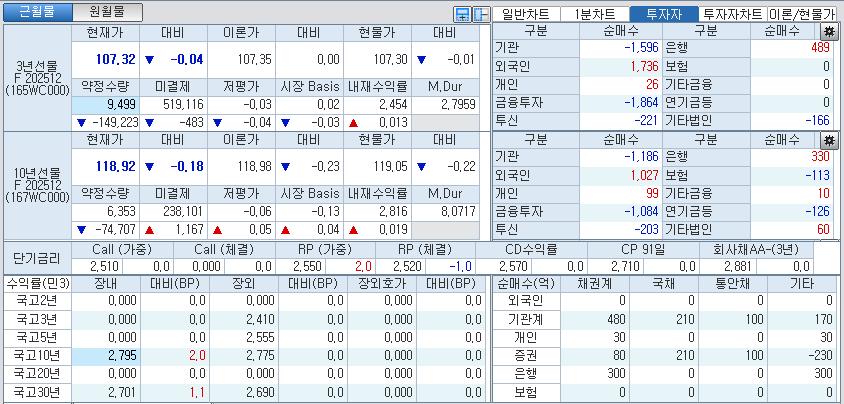Screen dimensions: 844x404
Task: Click the 순매수(억) column header
Action: 526,283
